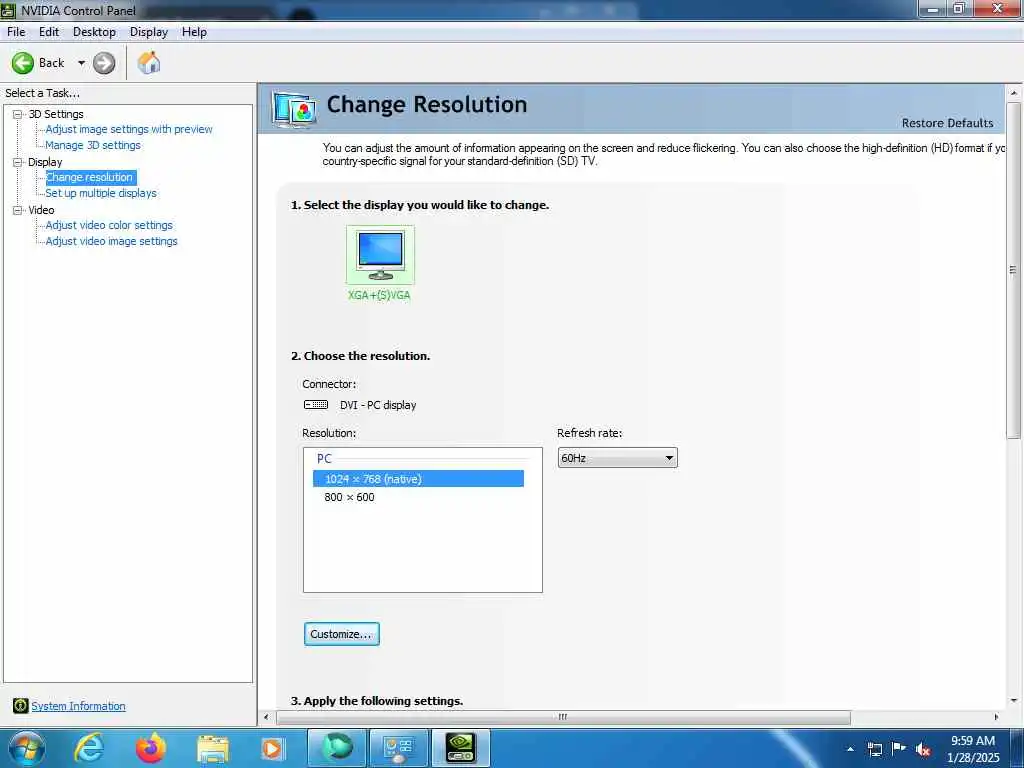1024x768 pixels.
Task: Open Windows Explorer folder from the taskbar
Action: (x=213, y=749)
